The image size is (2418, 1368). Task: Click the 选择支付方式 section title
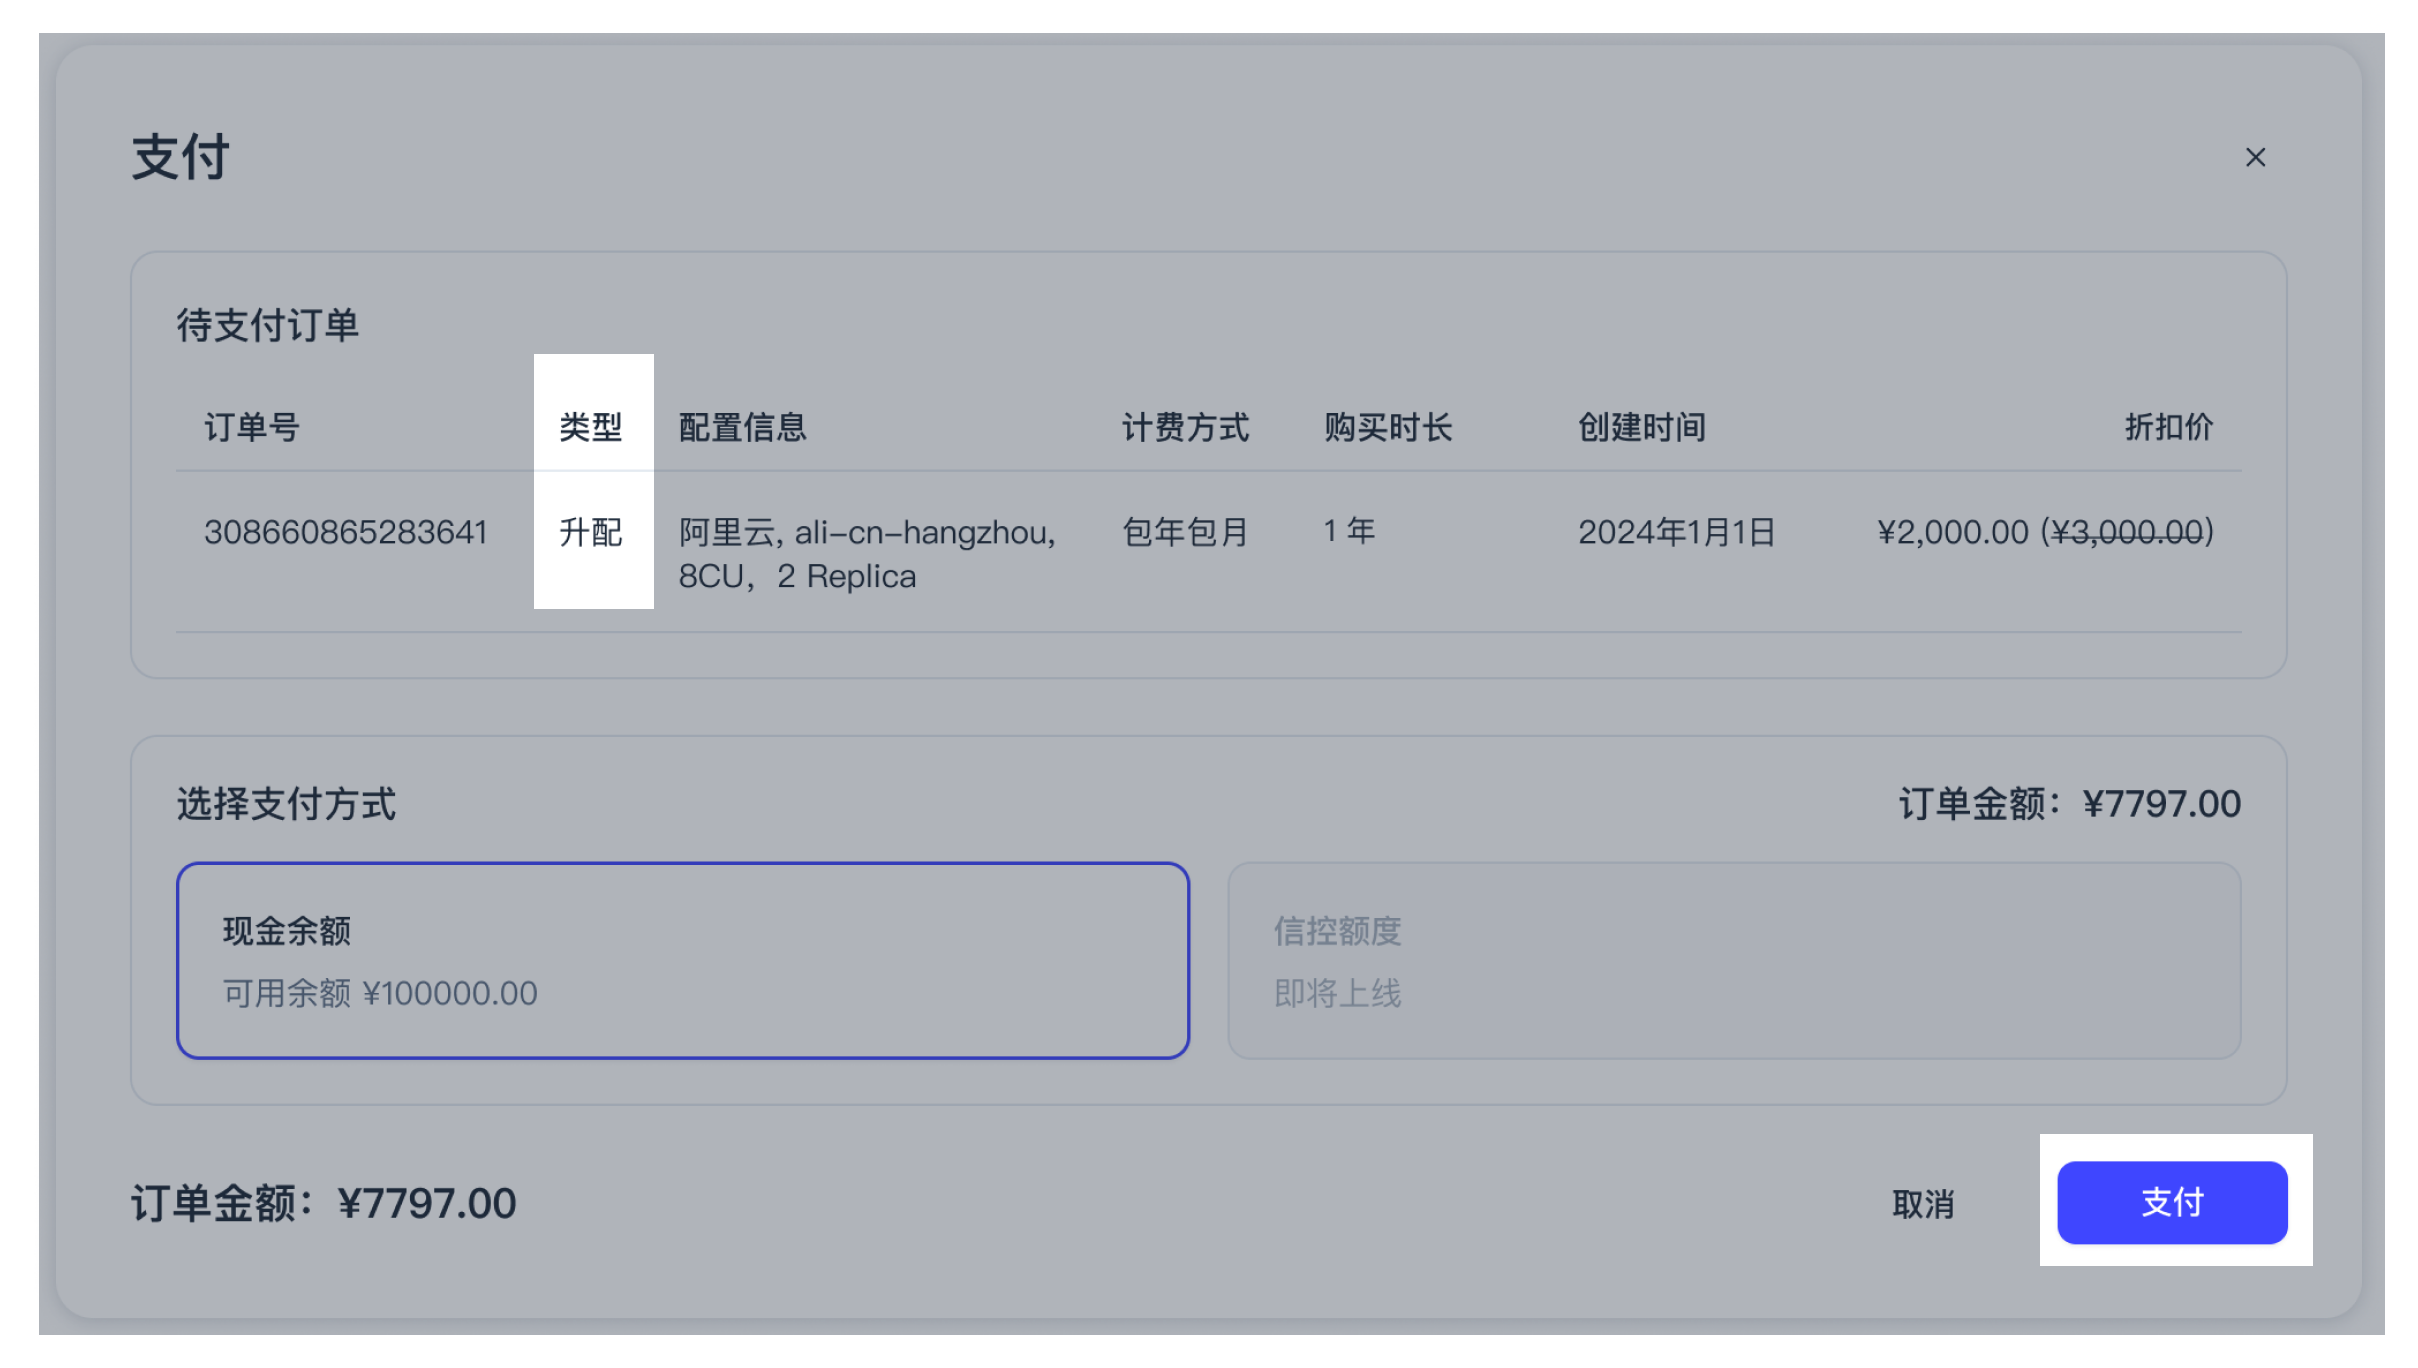285,804
